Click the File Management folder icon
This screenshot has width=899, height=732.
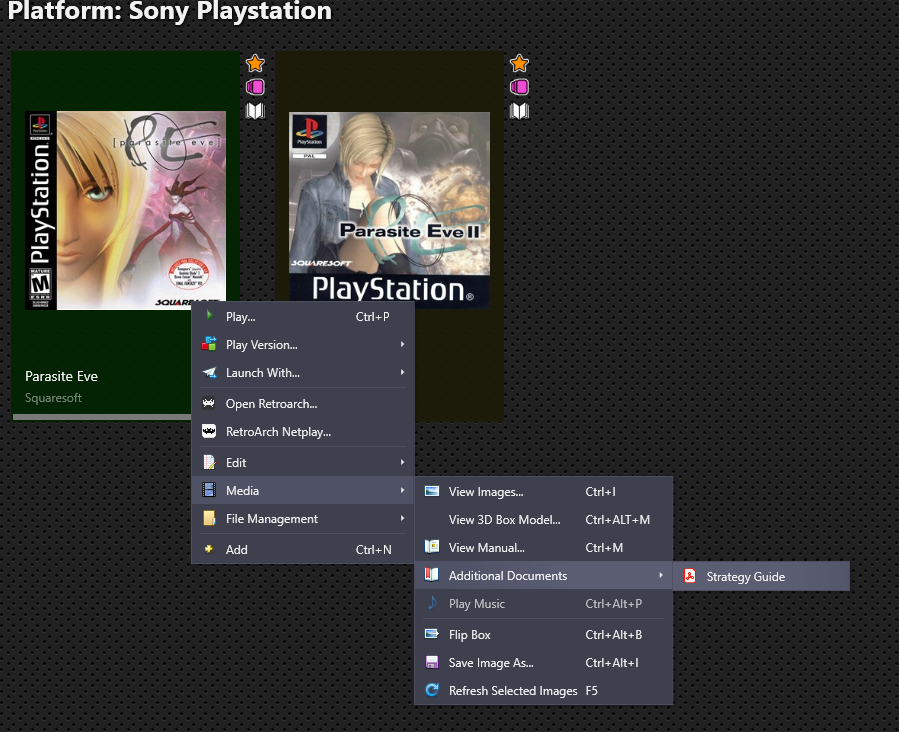pos(209,518)
